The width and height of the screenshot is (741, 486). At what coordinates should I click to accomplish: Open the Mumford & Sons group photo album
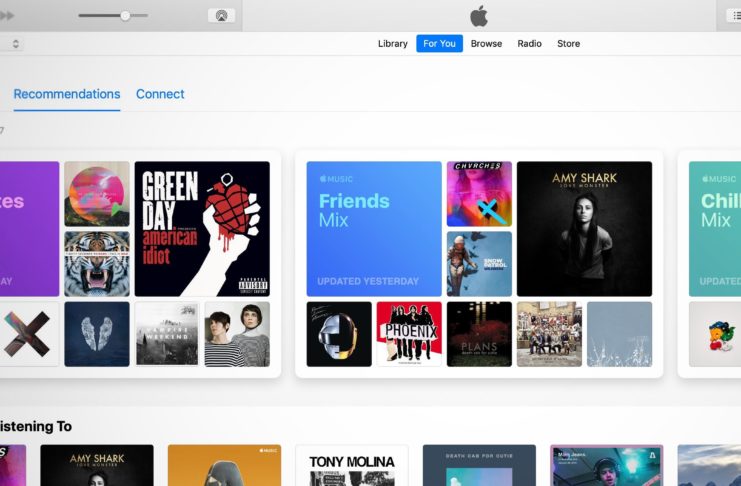coord(549,334)
